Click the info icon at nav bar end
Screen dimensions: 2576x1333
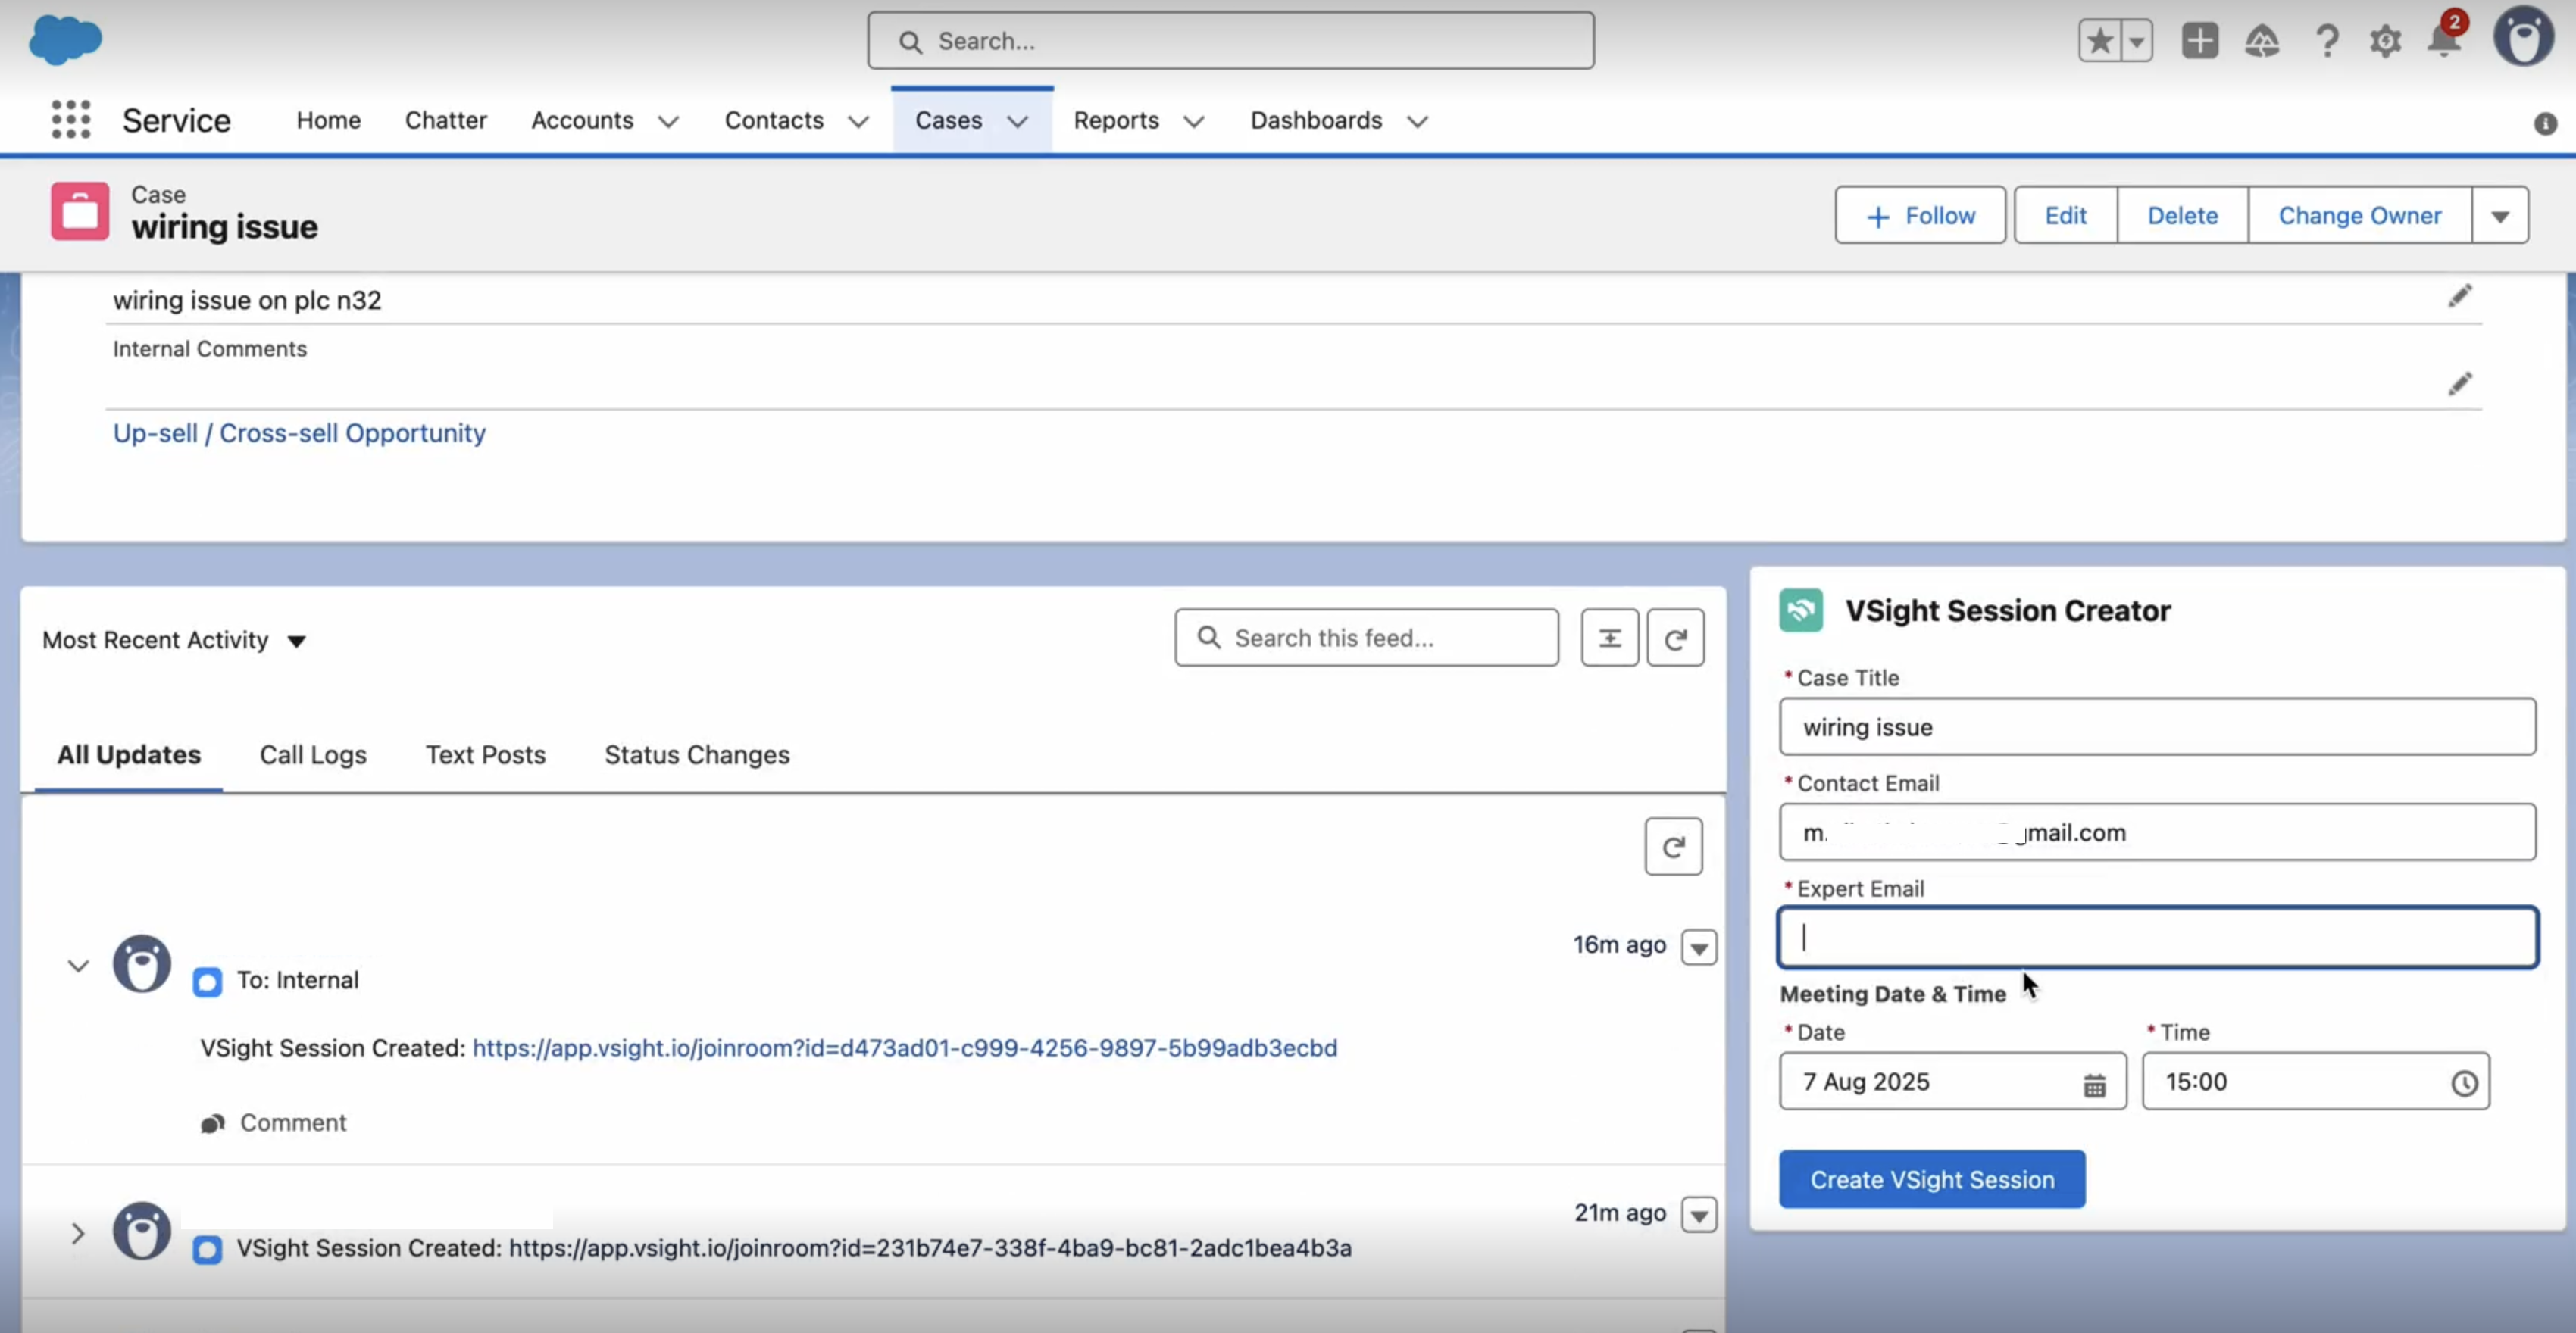point(2545,124)
